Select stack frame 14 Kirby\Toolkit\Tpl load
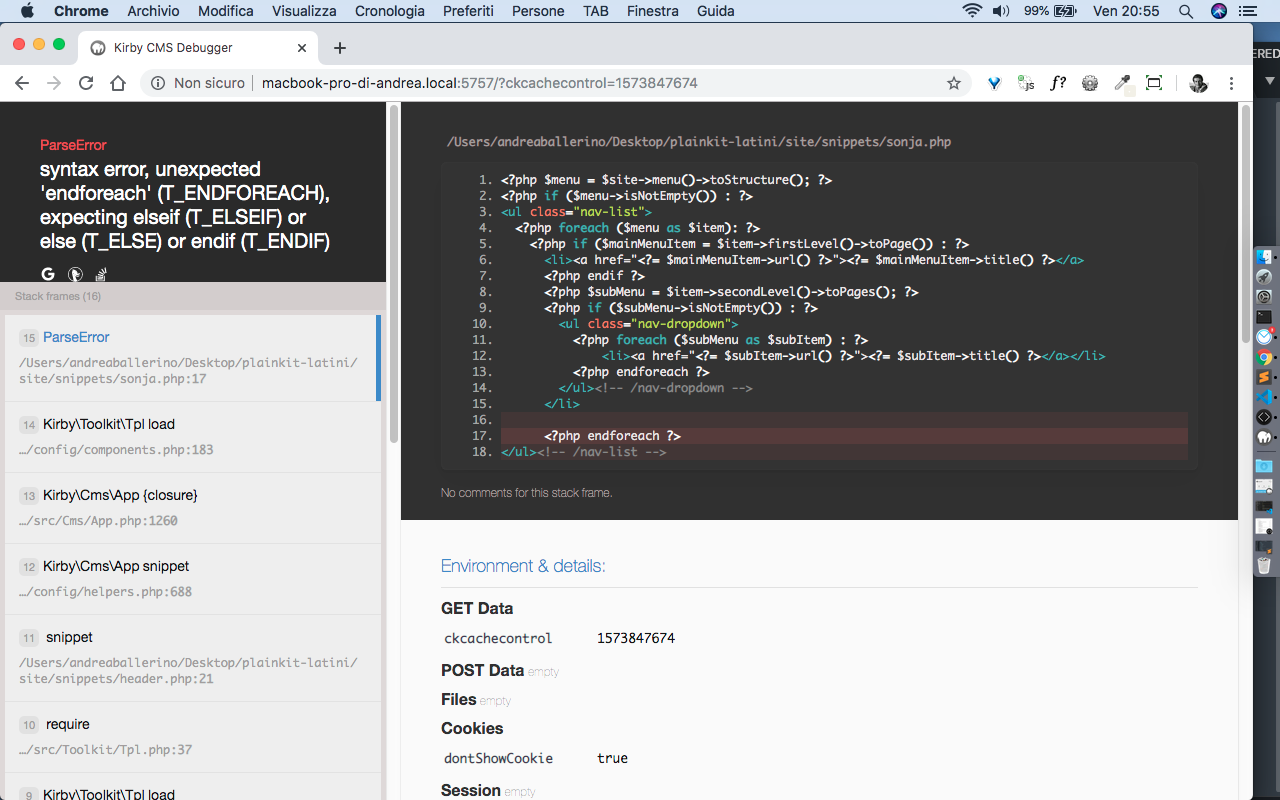1280x800 pixels. [x=193, y=437]
